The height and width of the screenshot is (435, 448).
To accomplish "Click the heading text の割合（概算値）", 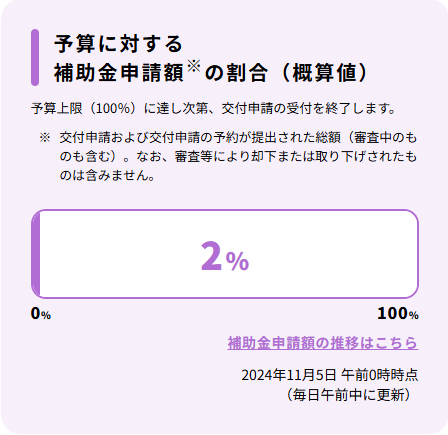I will pyautogui.click(x=287, y=73).
